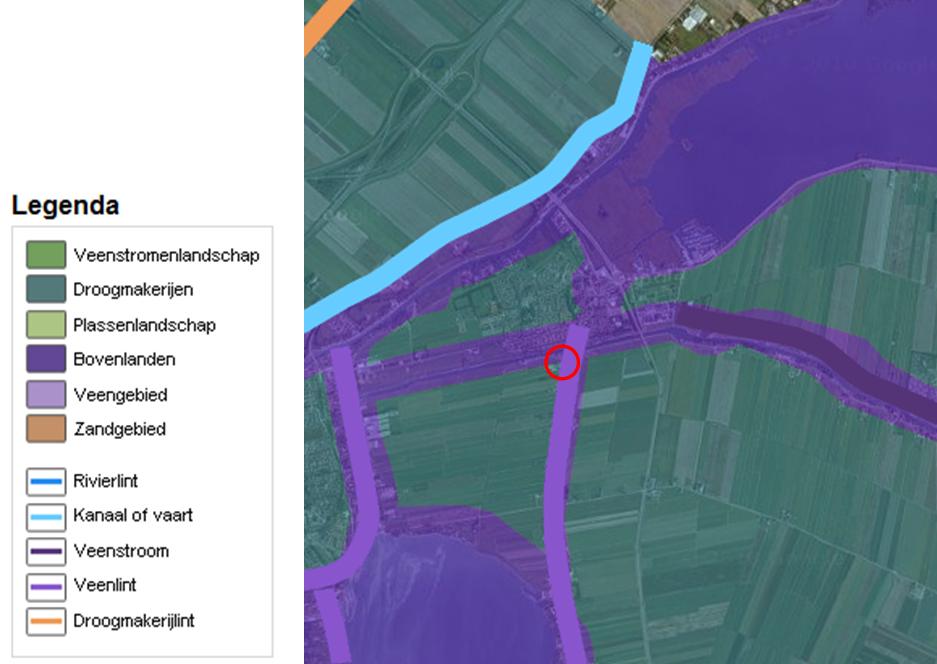Click the text 'Droogmakerijen'
Image resolution: width=937 pixels, height=664 pixels.
[133, 290]
